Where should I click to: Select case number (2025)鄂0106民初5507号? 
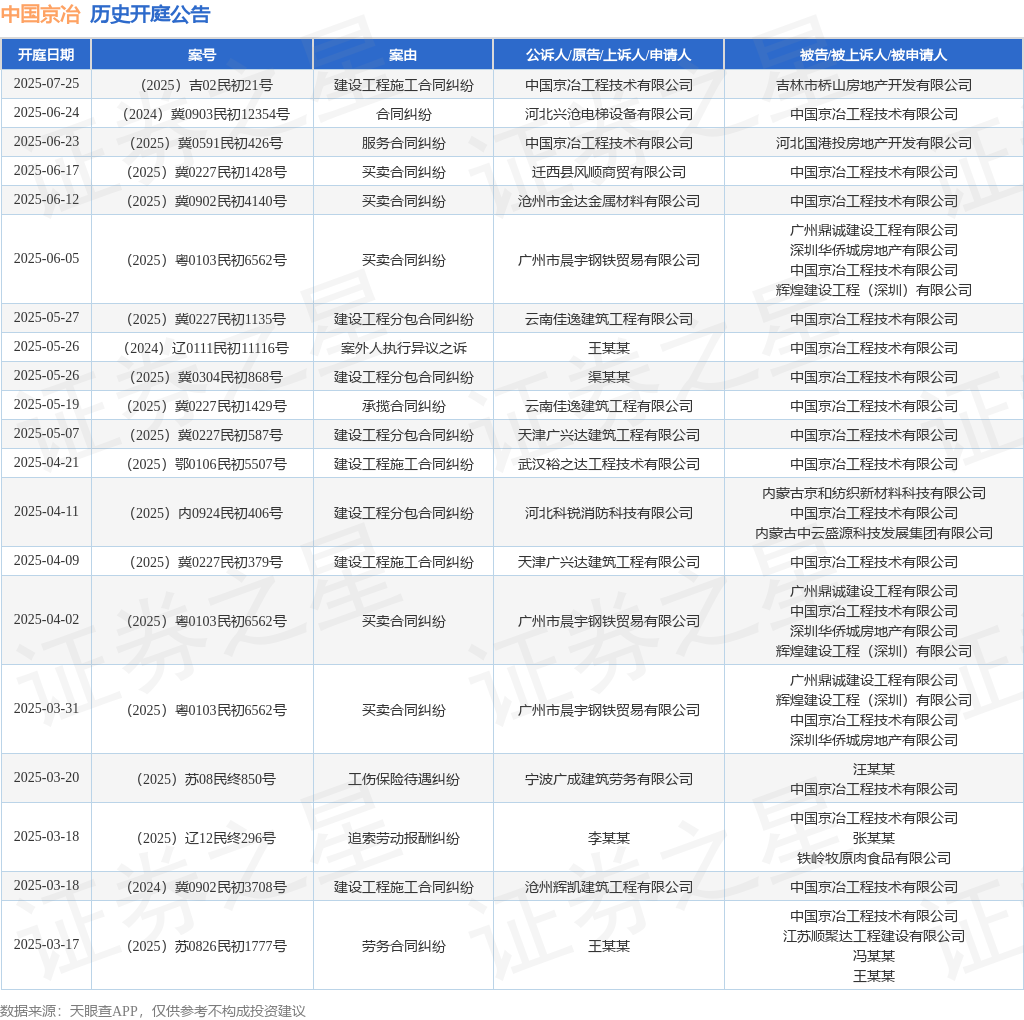206,464
